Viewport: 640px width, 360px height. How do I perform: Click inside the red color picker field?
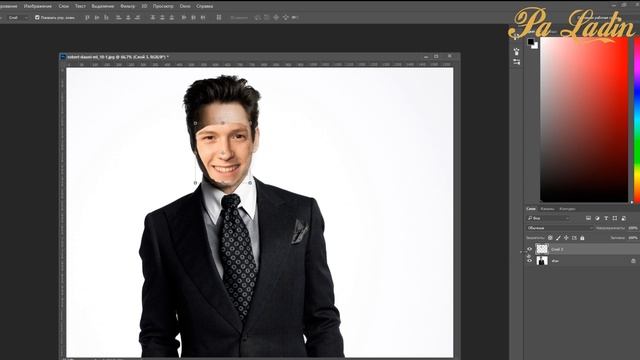click(x=584, y=119)
